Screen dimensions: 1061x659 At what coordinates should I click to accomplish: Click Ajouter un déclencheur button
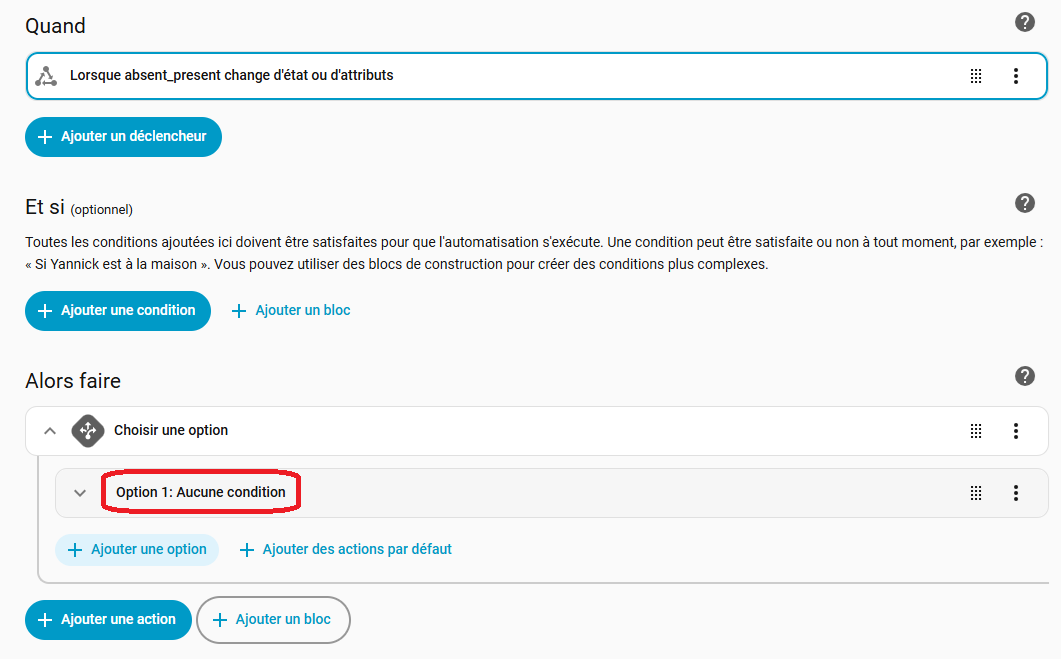pos(123,137)
